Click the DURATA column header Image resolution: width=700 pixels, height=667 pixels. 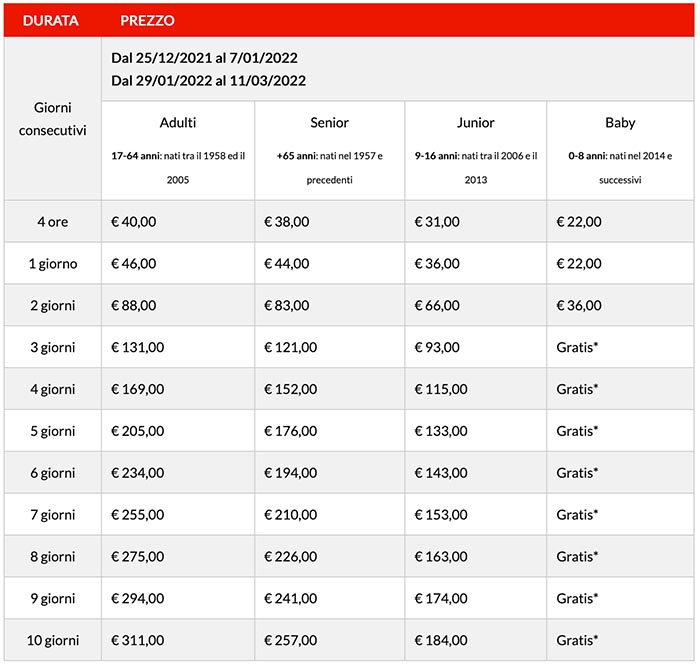click(52, 20)
